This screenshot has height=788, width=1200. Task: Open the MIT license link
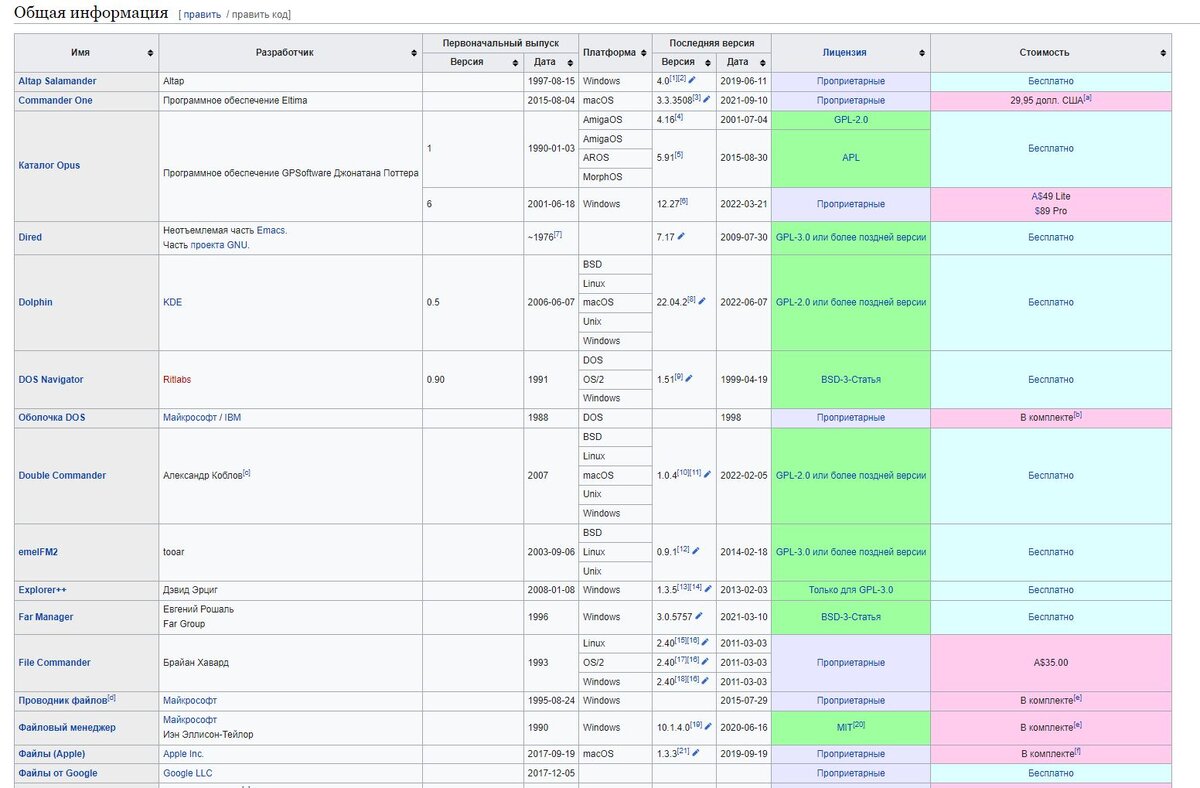(844, 727)
